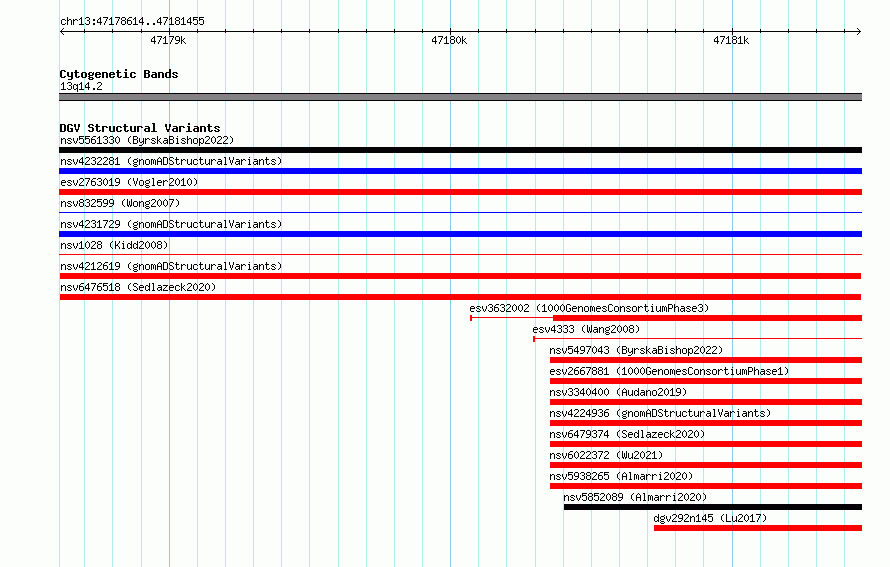Open nsv4224936 (gnomADStructuralVariants) label

click(x=660, y=413)
